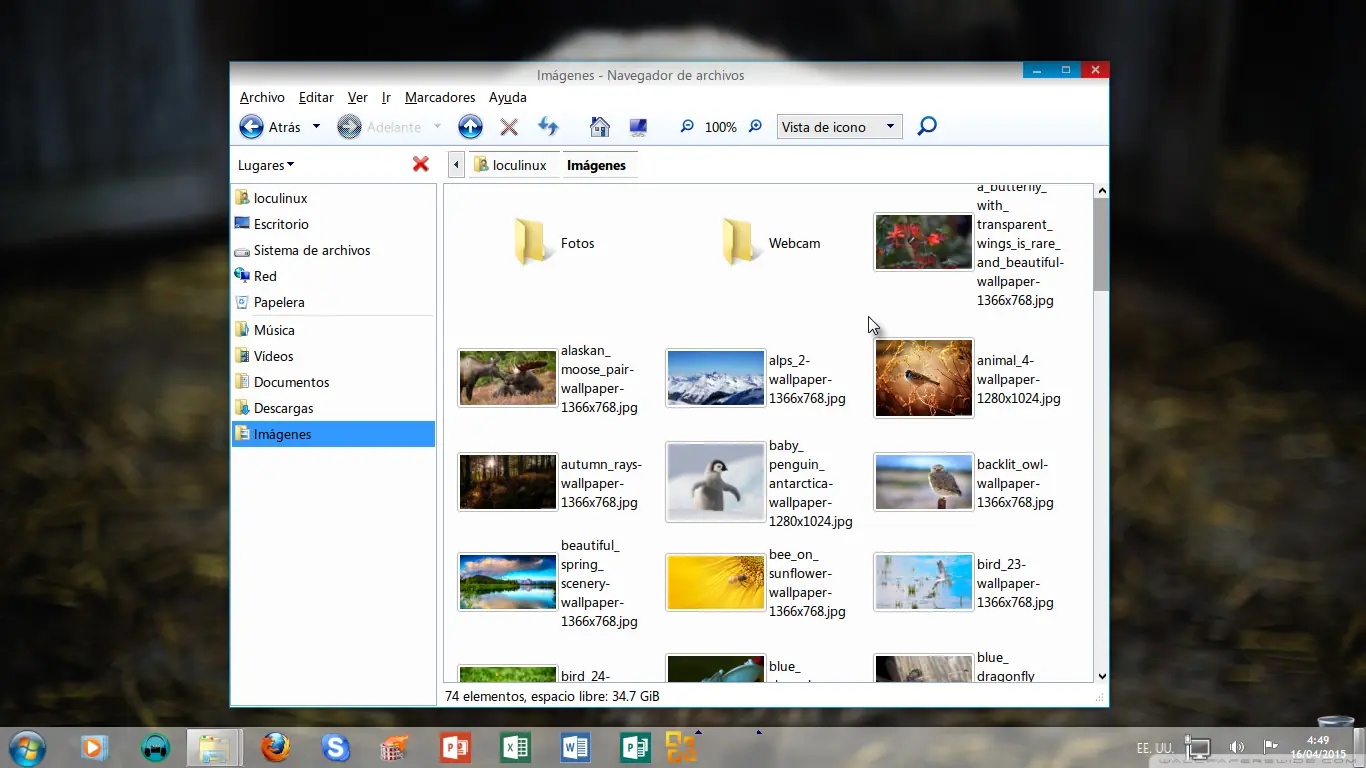Select the alps_2 wallpaper thumbnail

click(715, 378)
